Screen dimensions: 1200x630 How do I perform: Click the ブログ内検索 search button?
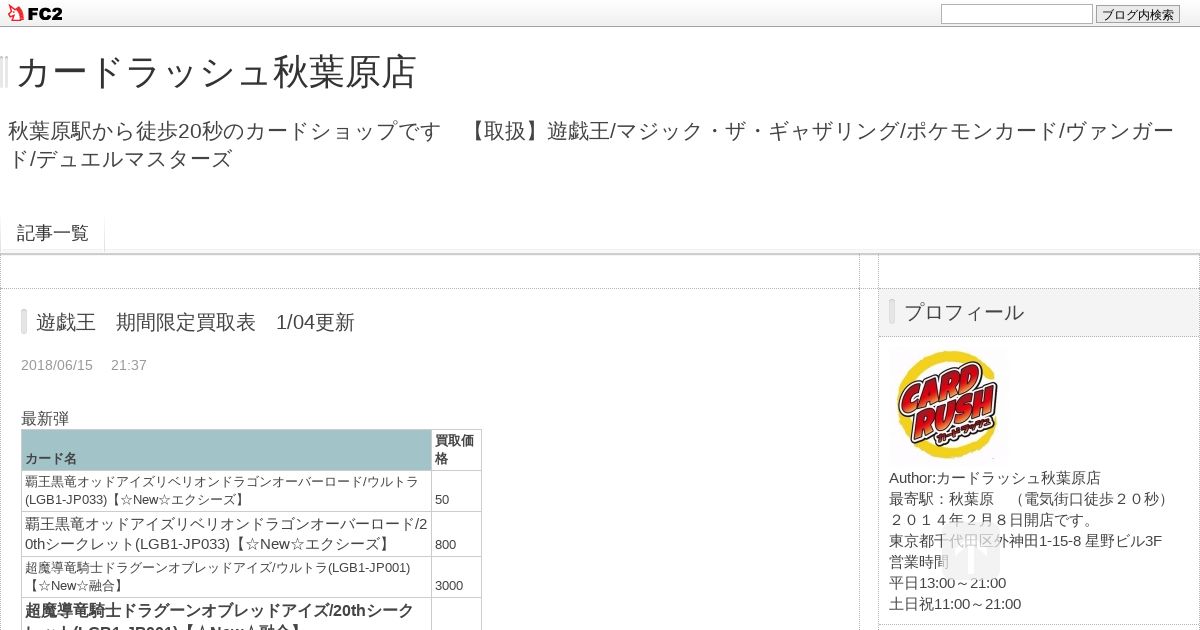click(x=1138, y=14)
